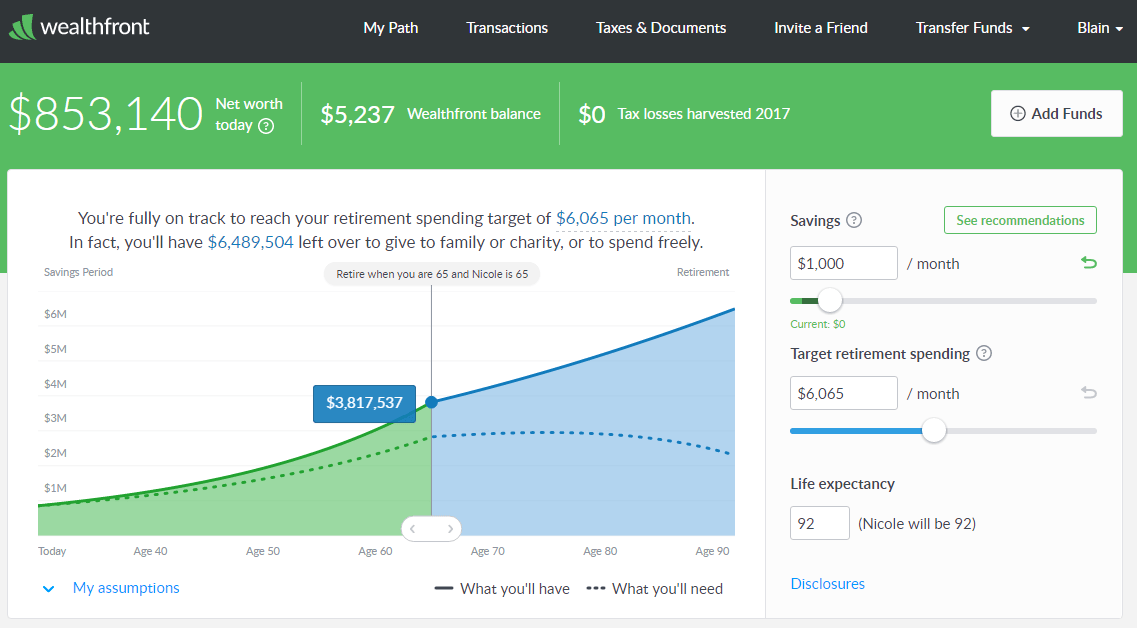Select Invite a Friend

point(821,28)
